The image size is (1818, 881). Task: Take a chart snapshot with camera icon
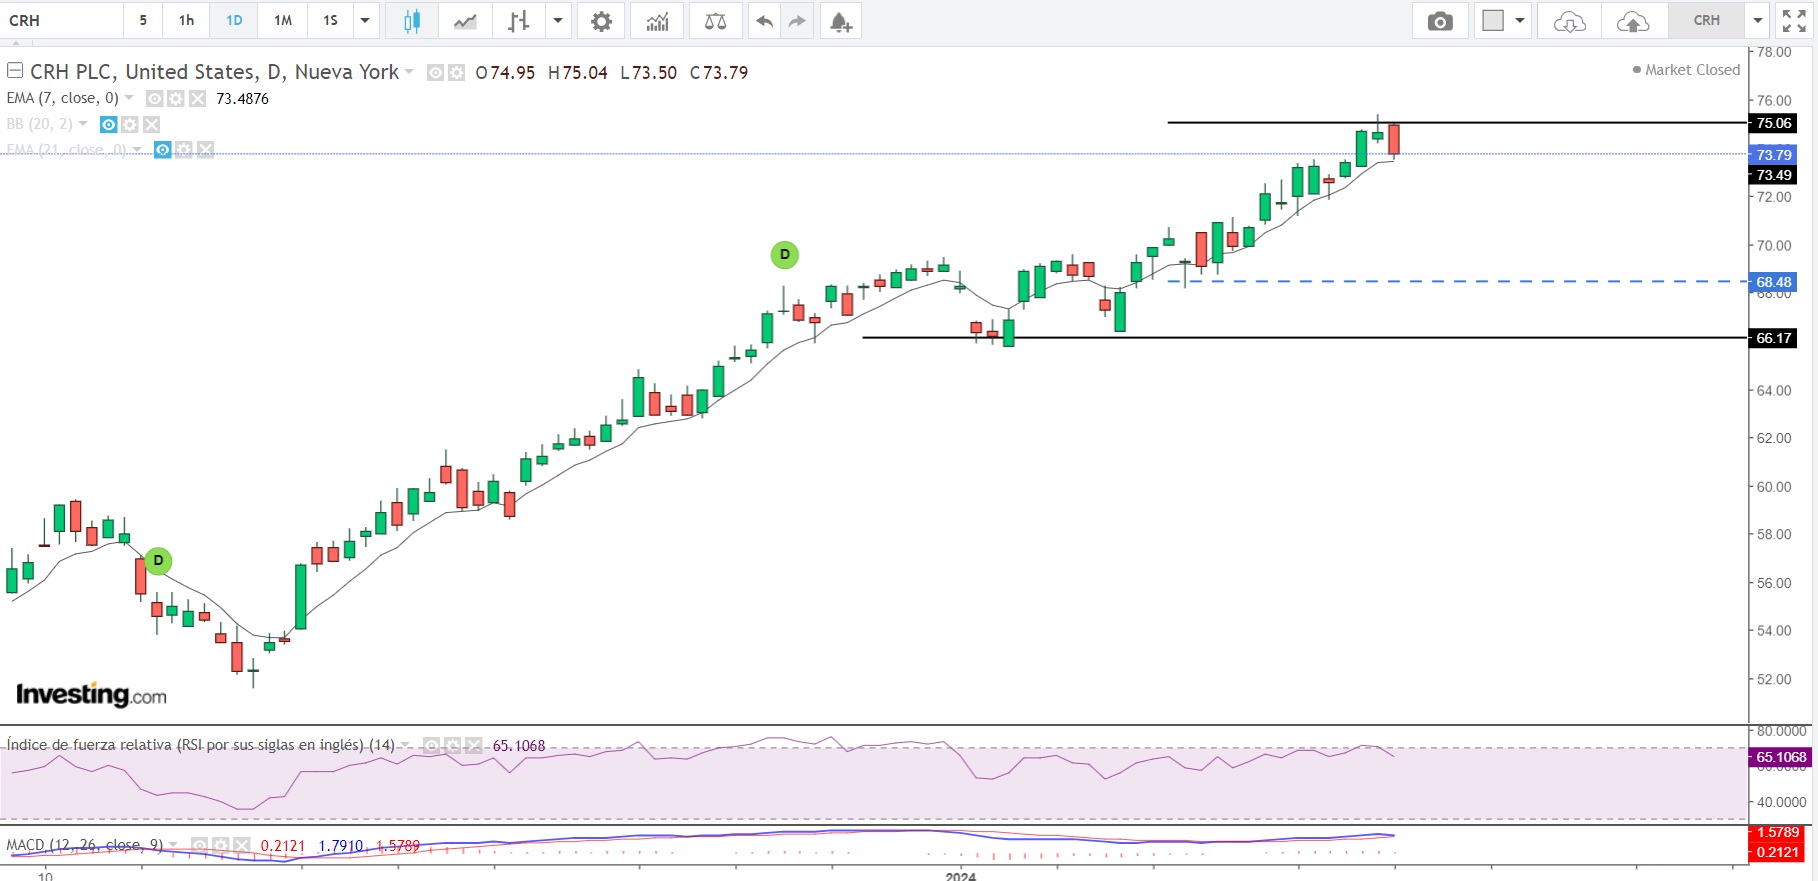point(1440,21)
